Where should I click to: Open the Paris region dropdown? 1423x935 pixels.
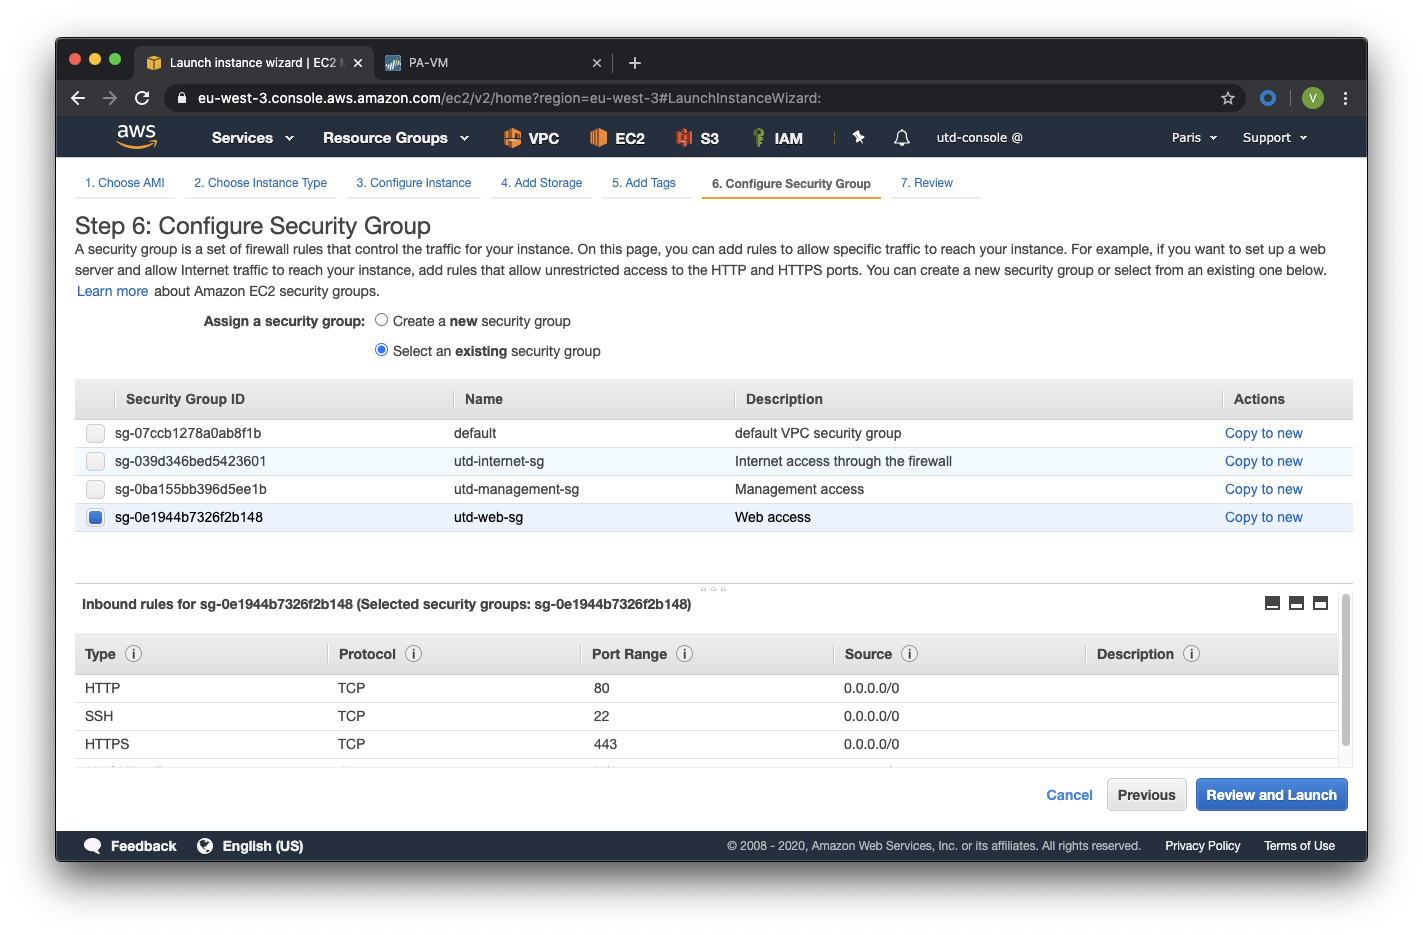(1194, 138)
